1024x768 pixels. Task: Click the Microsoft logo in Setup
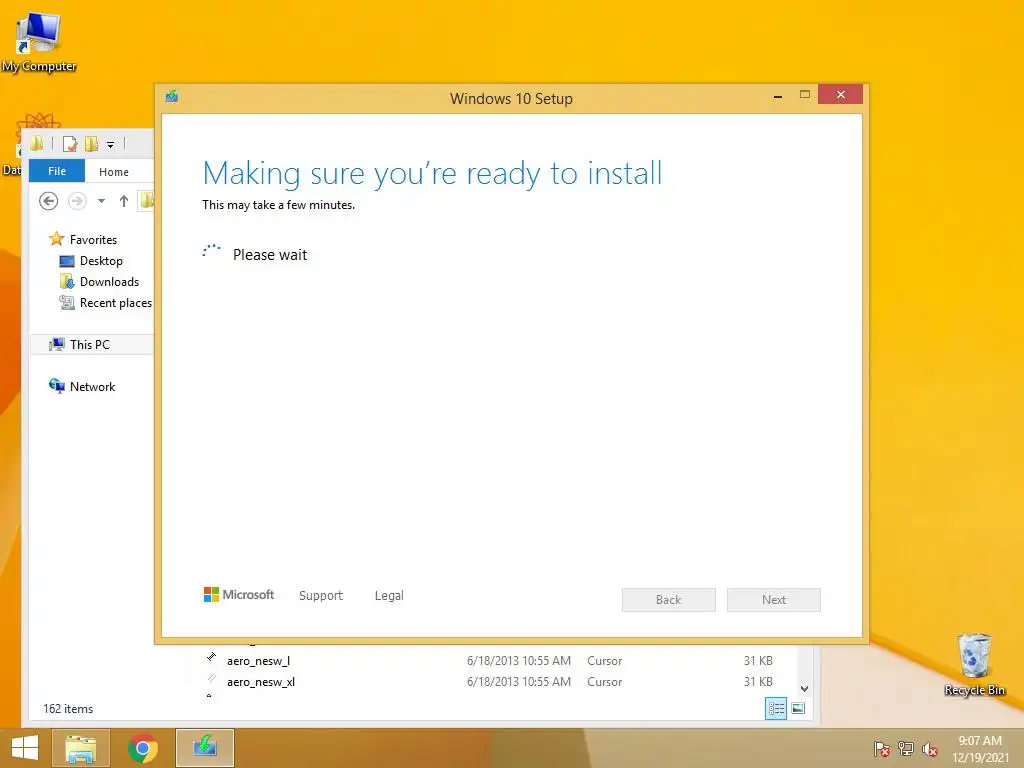[x=239, y=595]
